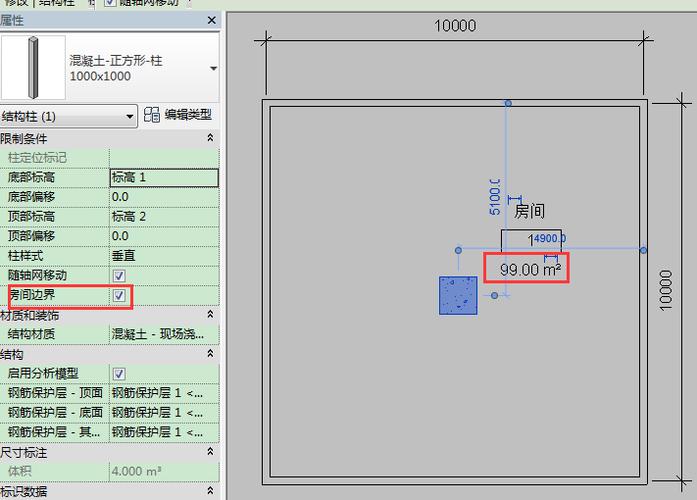Viewport: 697px width, 500px height.
Task: Click the Edit Type (编辑类型) icon
Action: 152,116
